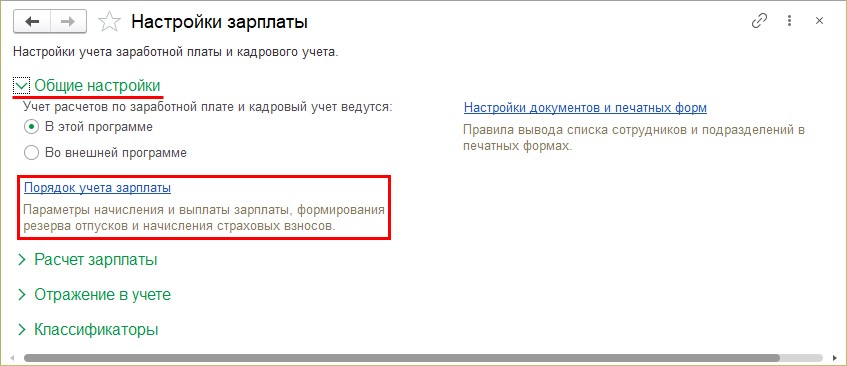Open the three-dot more menu
The width and height of the screenshot is (847, 366).
(790, 22)
